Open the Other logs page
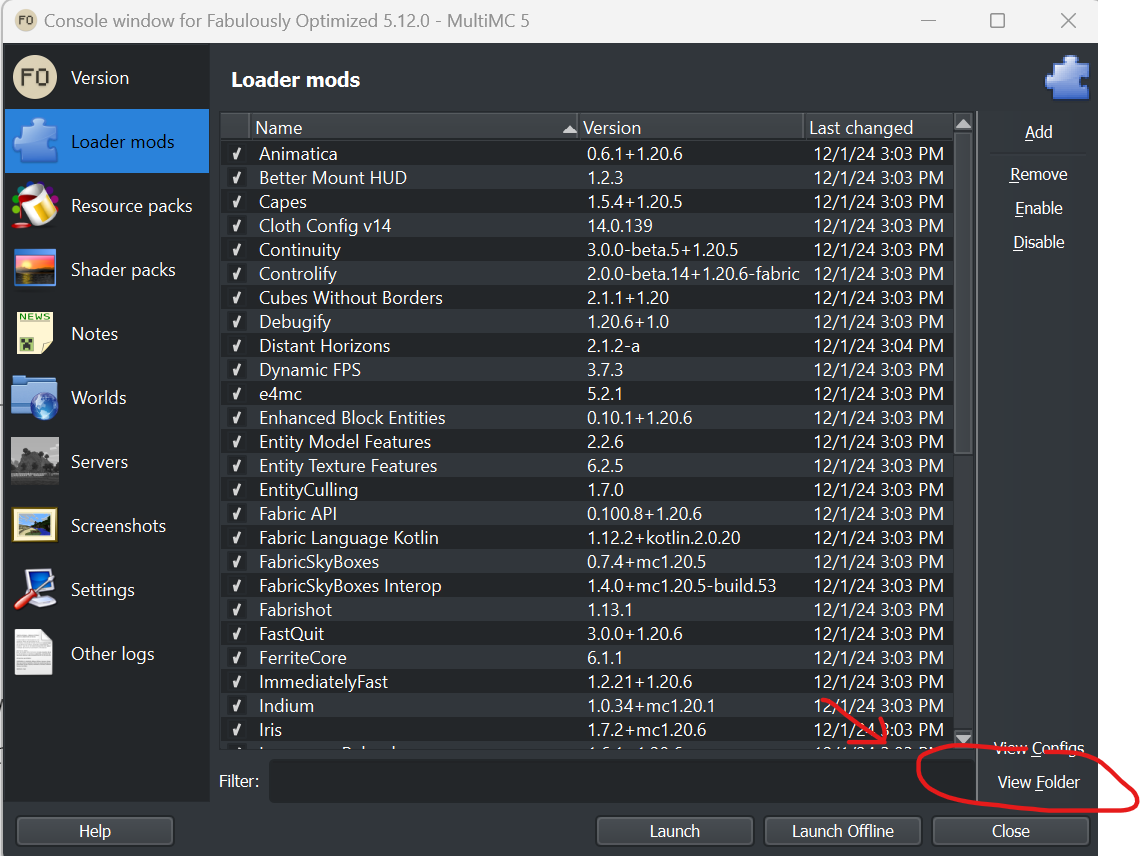The width and height of the screenshot is (1142, 856). (107, 654)
